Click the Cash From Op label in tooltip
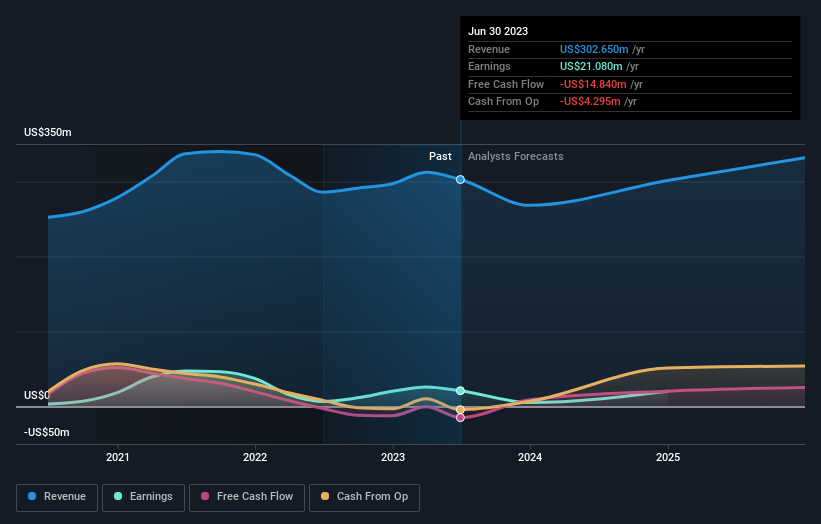Viewport: 821px width, 524px height. click(x=503, y=102)
